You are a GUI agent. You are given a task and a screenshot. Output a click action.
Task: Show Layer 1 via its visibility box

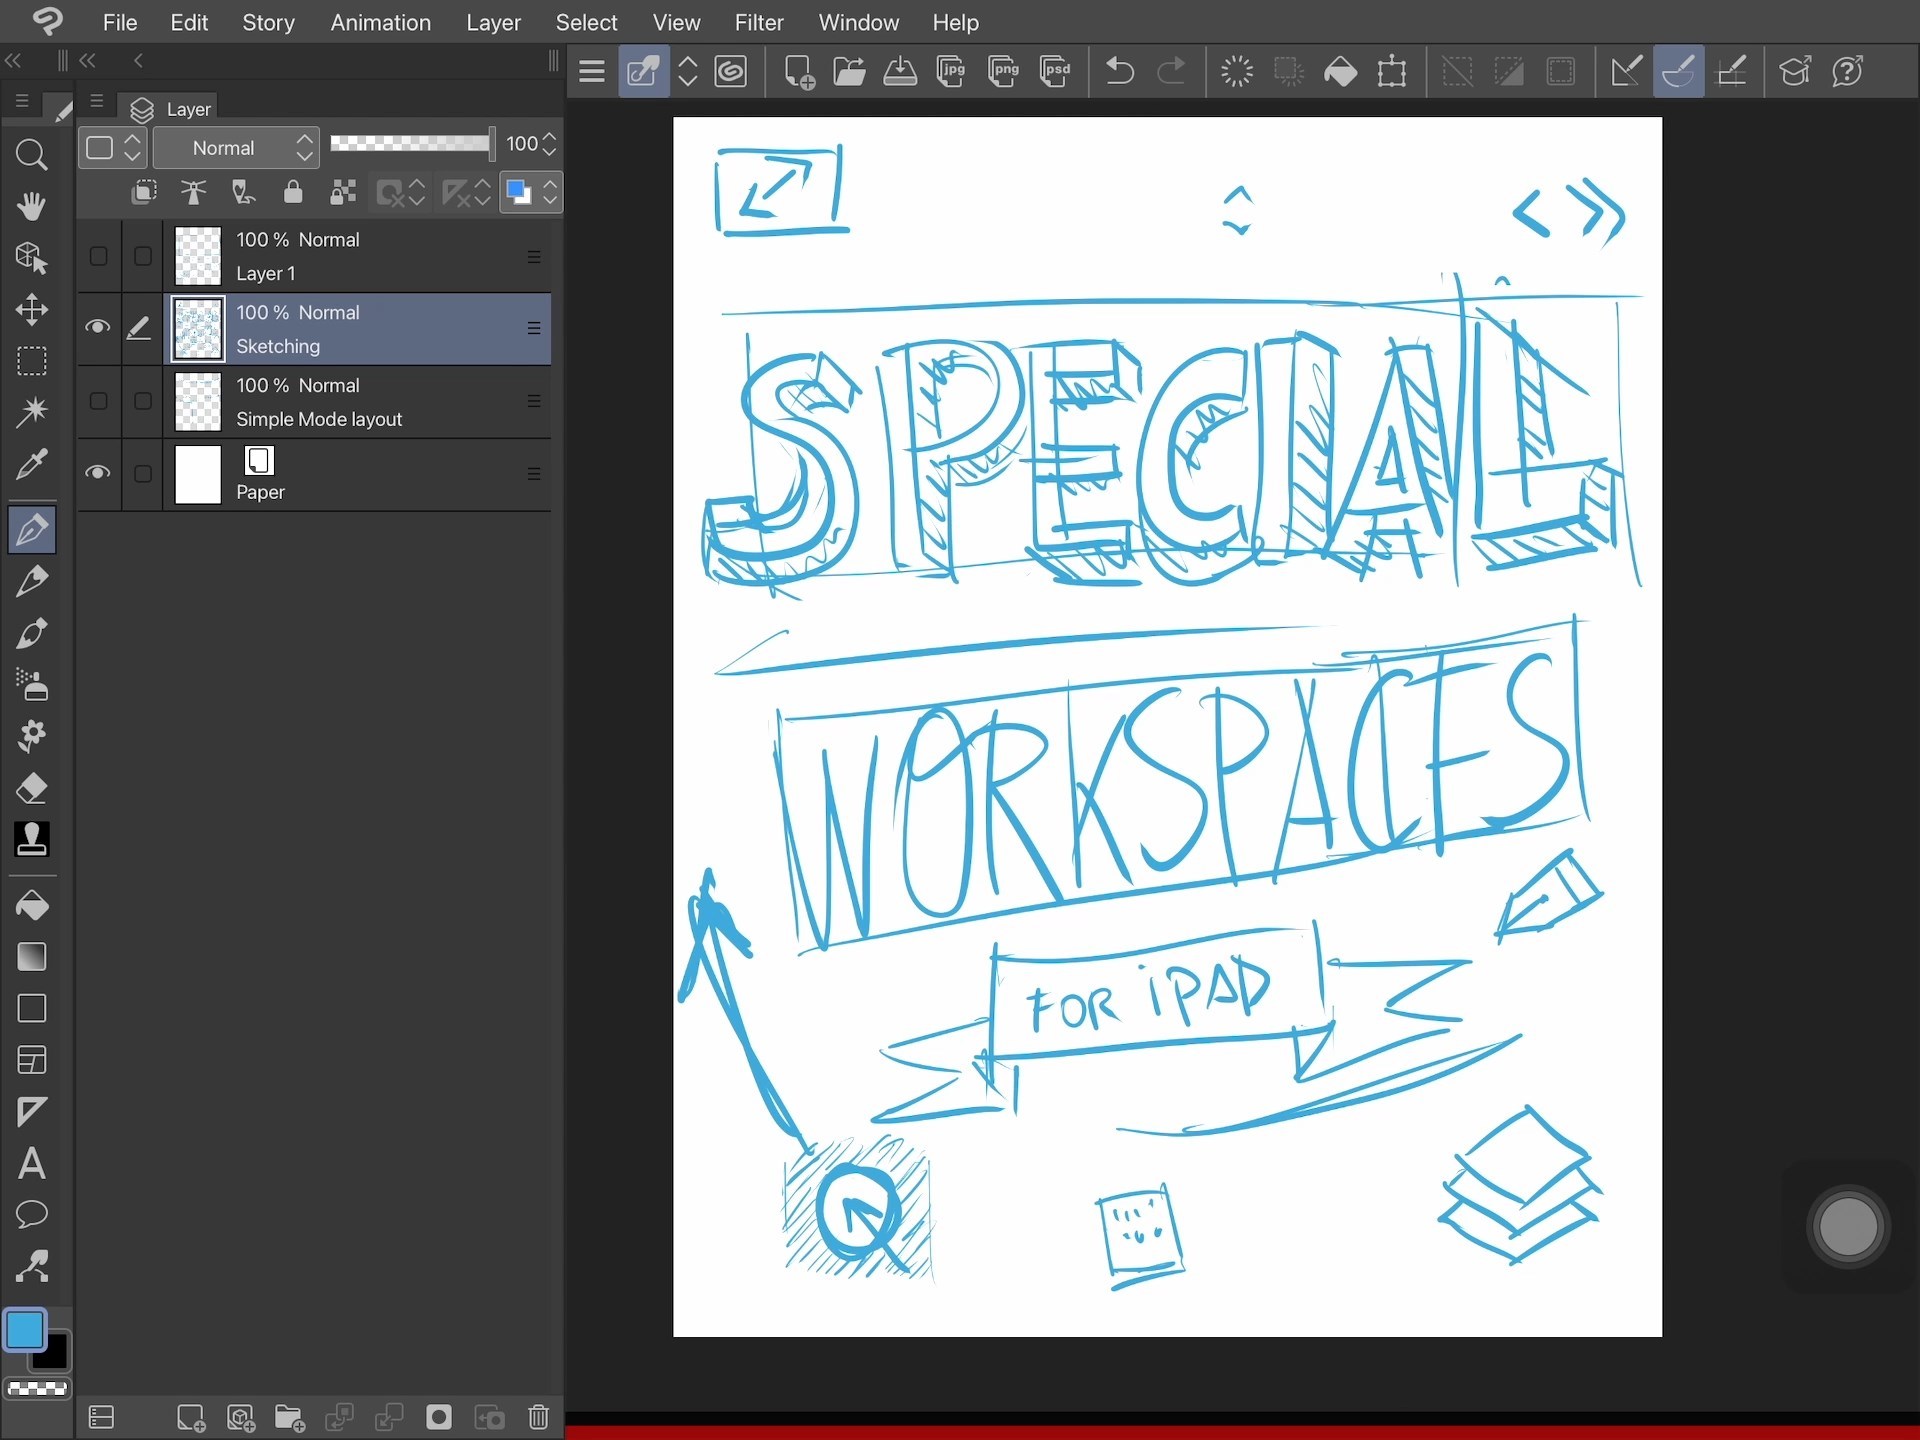[x=98, y=256]
